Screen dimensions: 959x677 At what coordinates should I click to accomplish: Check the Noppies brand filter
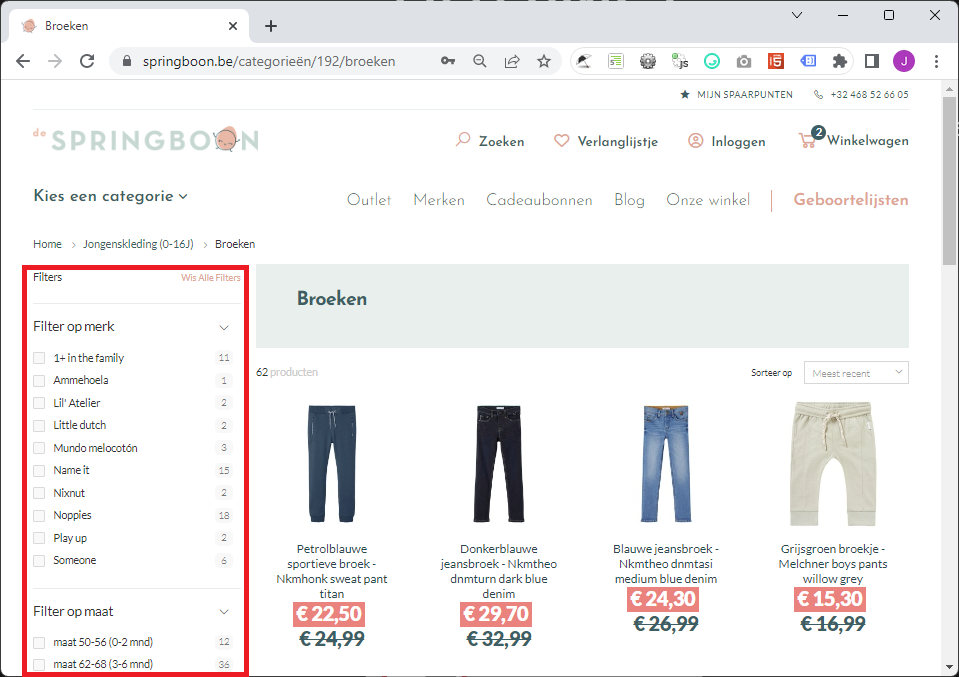tap(39, 516)
